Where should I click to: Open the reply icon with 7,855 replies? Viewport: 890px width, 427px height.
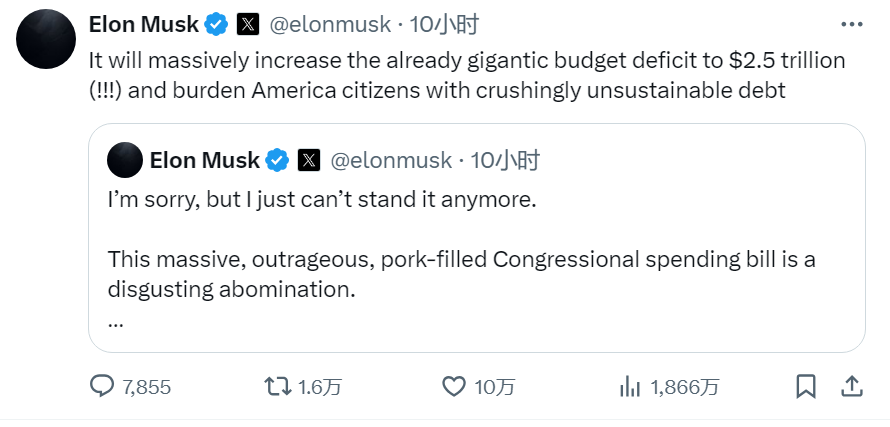[x=103, y=387]
